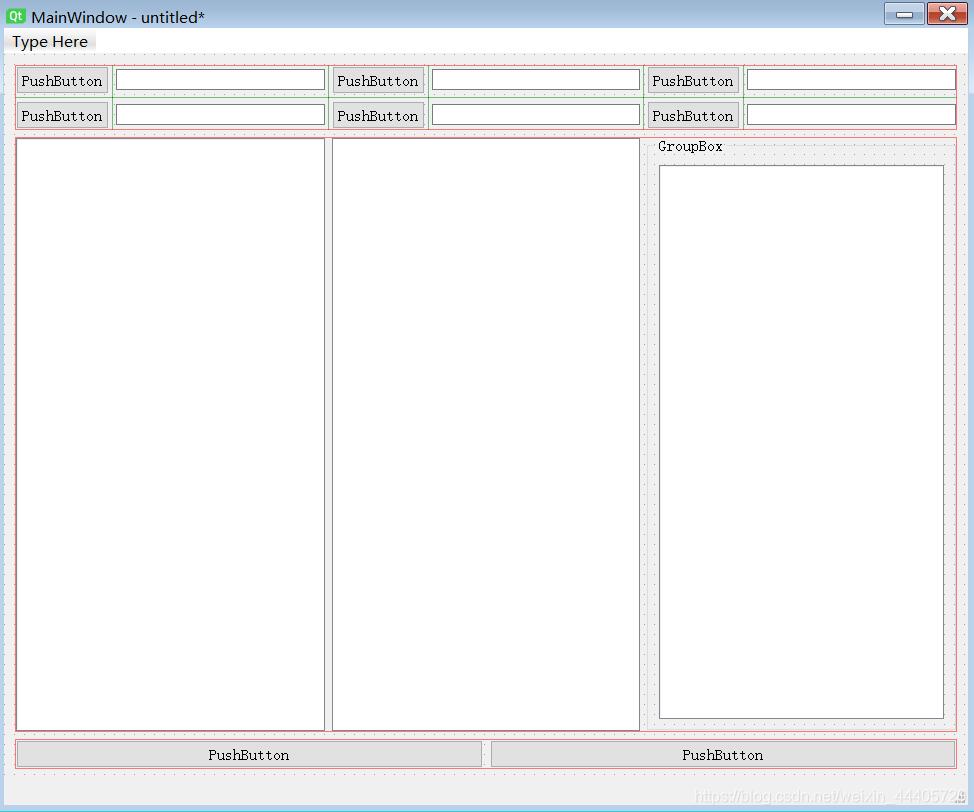Select the second-row middle line edit

[535, 115]
